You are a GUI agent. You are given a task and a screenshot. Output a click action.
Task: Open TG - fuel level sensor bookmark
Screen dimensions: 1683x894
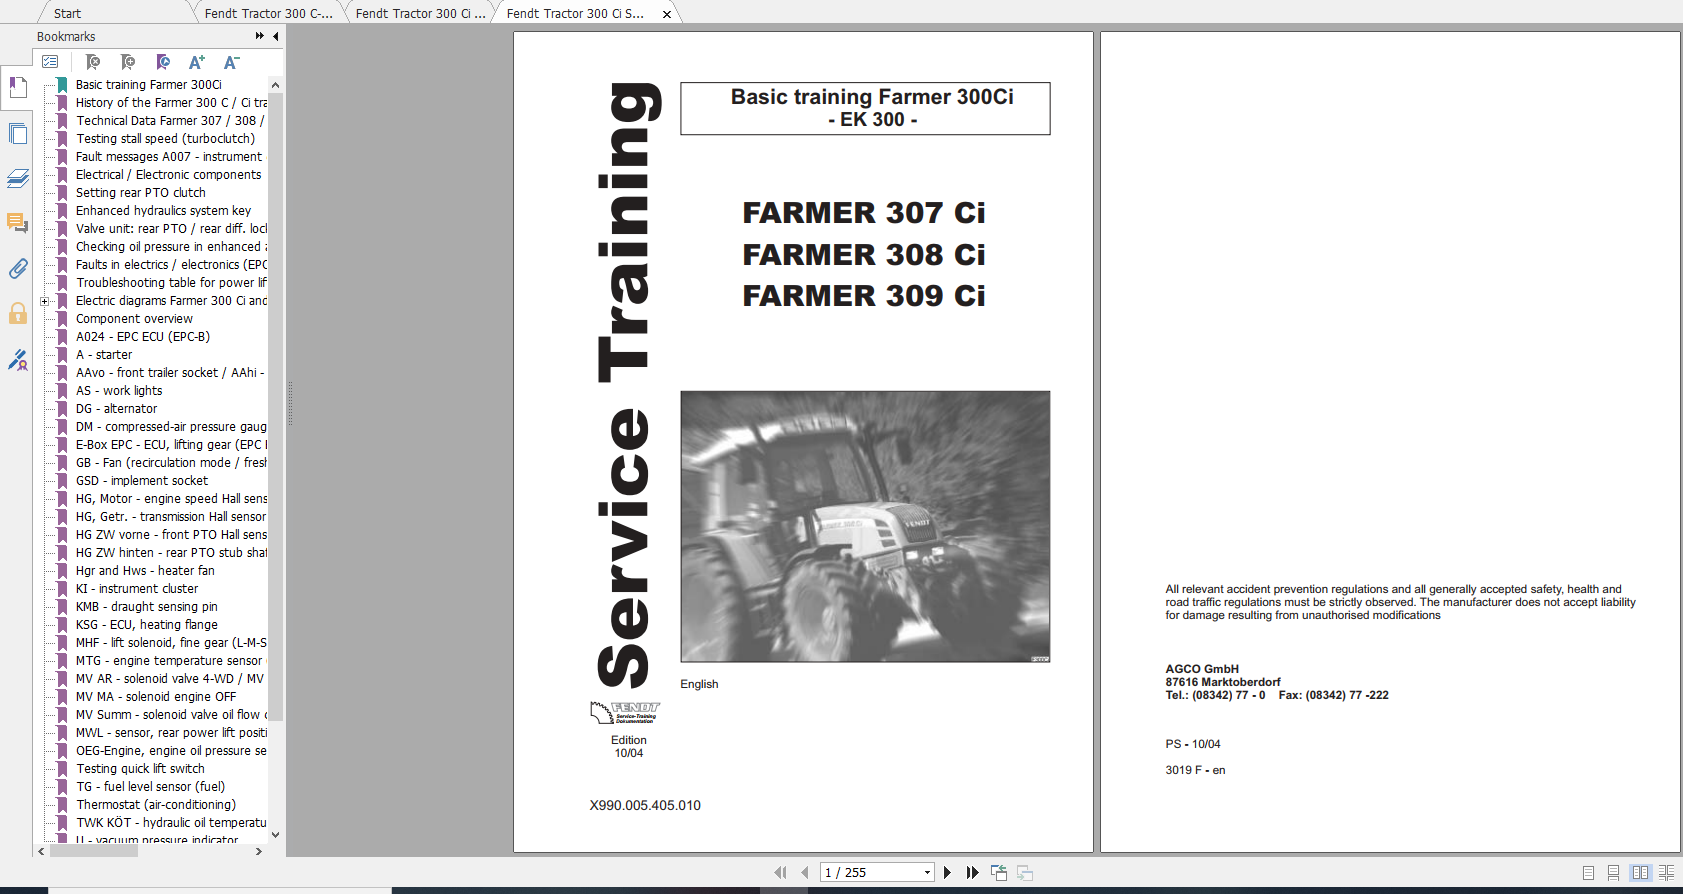click(x=150, y=787)
